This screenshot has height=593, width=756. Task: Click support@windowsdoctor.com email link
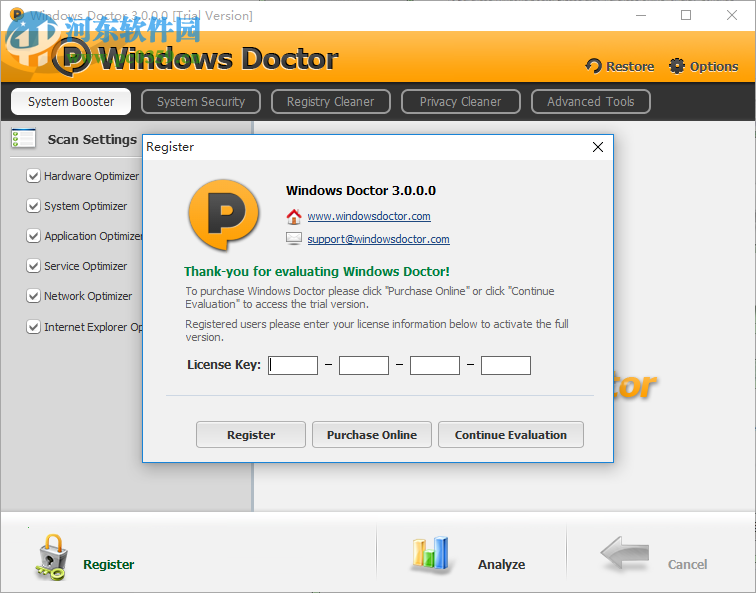coord(378,239)
